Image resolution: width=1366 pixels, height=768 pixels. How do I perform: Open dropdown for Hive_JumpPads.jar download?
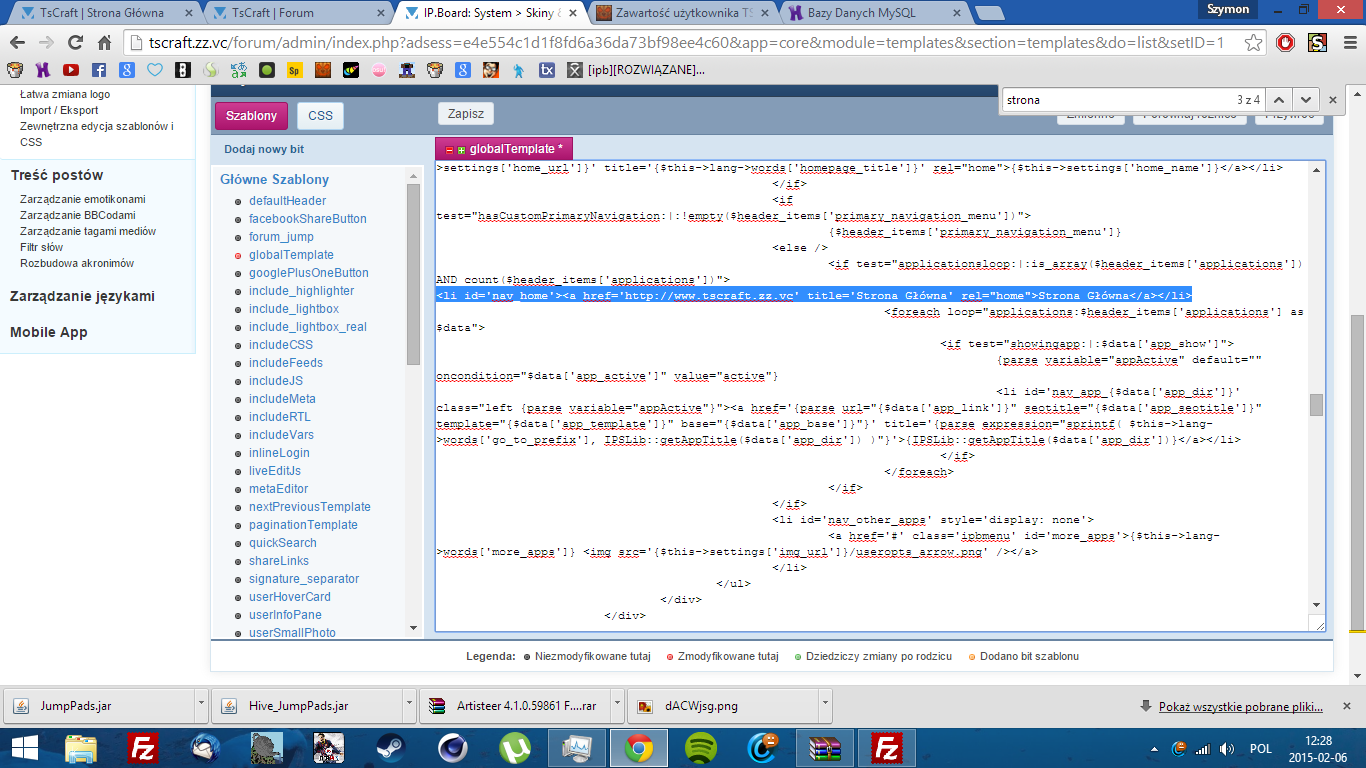(x=409, y=704)
